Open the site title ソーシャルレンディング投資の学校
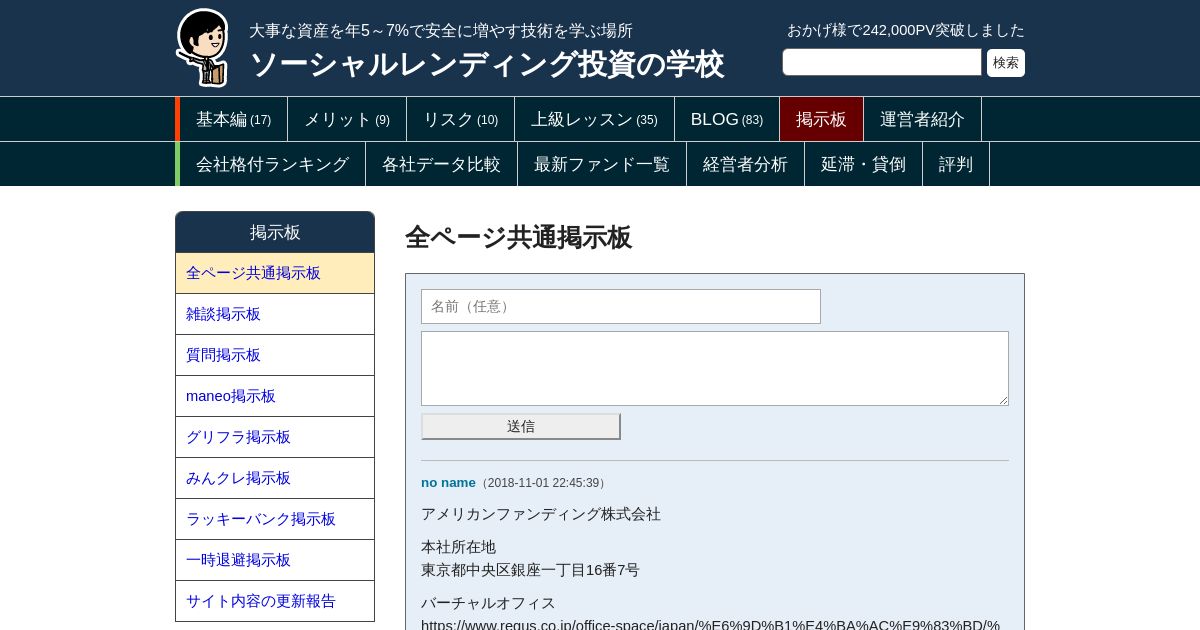 coord(486,64)
